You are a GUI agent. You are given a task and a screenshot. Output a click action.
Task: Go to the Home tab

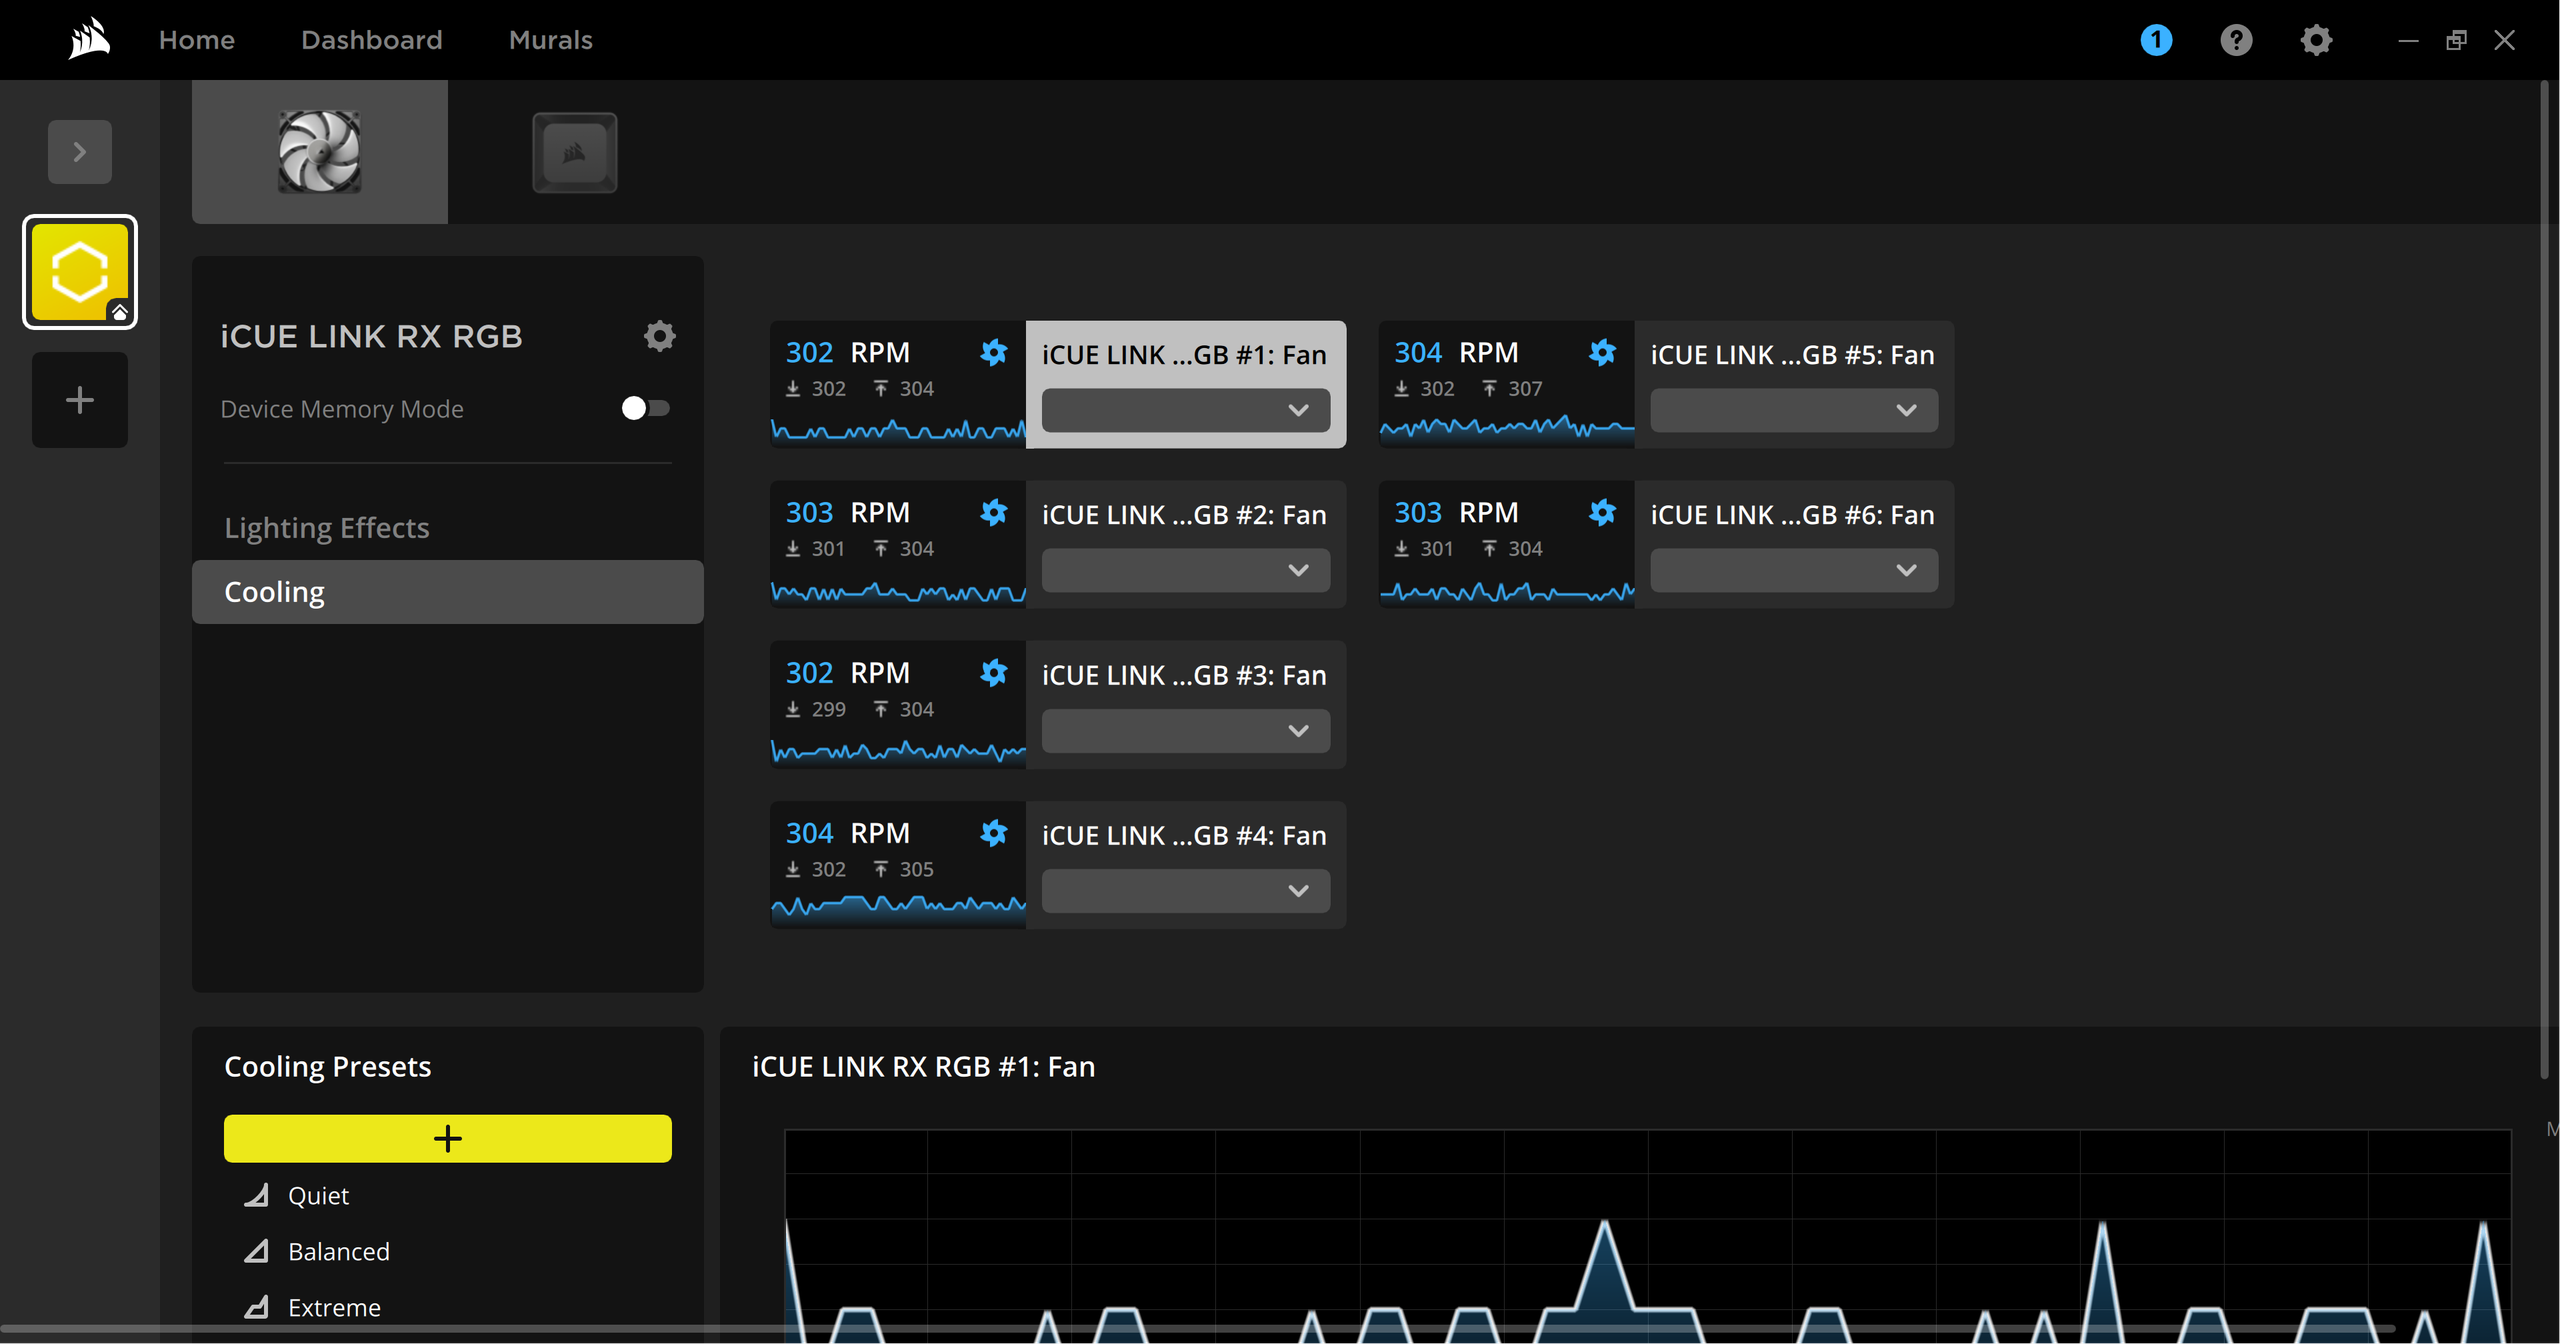click(197, 40)
